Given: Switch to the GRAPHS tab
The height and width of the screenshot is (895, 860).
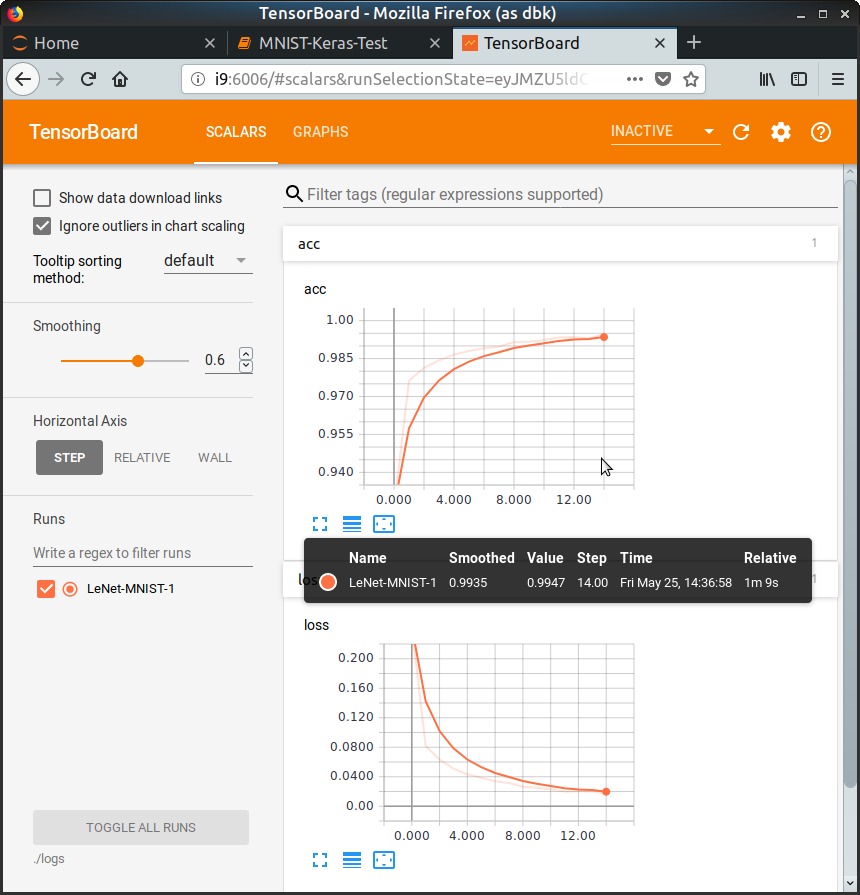Looking at the screenshot, I should pyautogui.click(x=320, y=132).
